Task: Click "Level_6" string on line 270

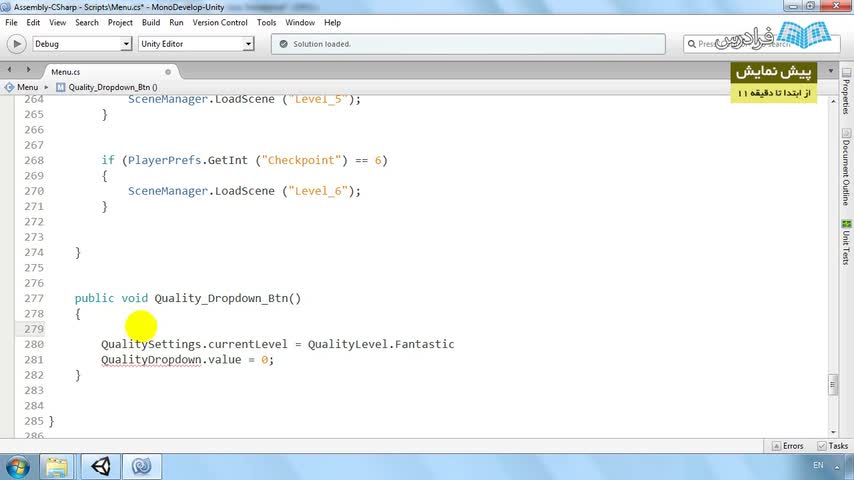Action: (x=318, y=191)
